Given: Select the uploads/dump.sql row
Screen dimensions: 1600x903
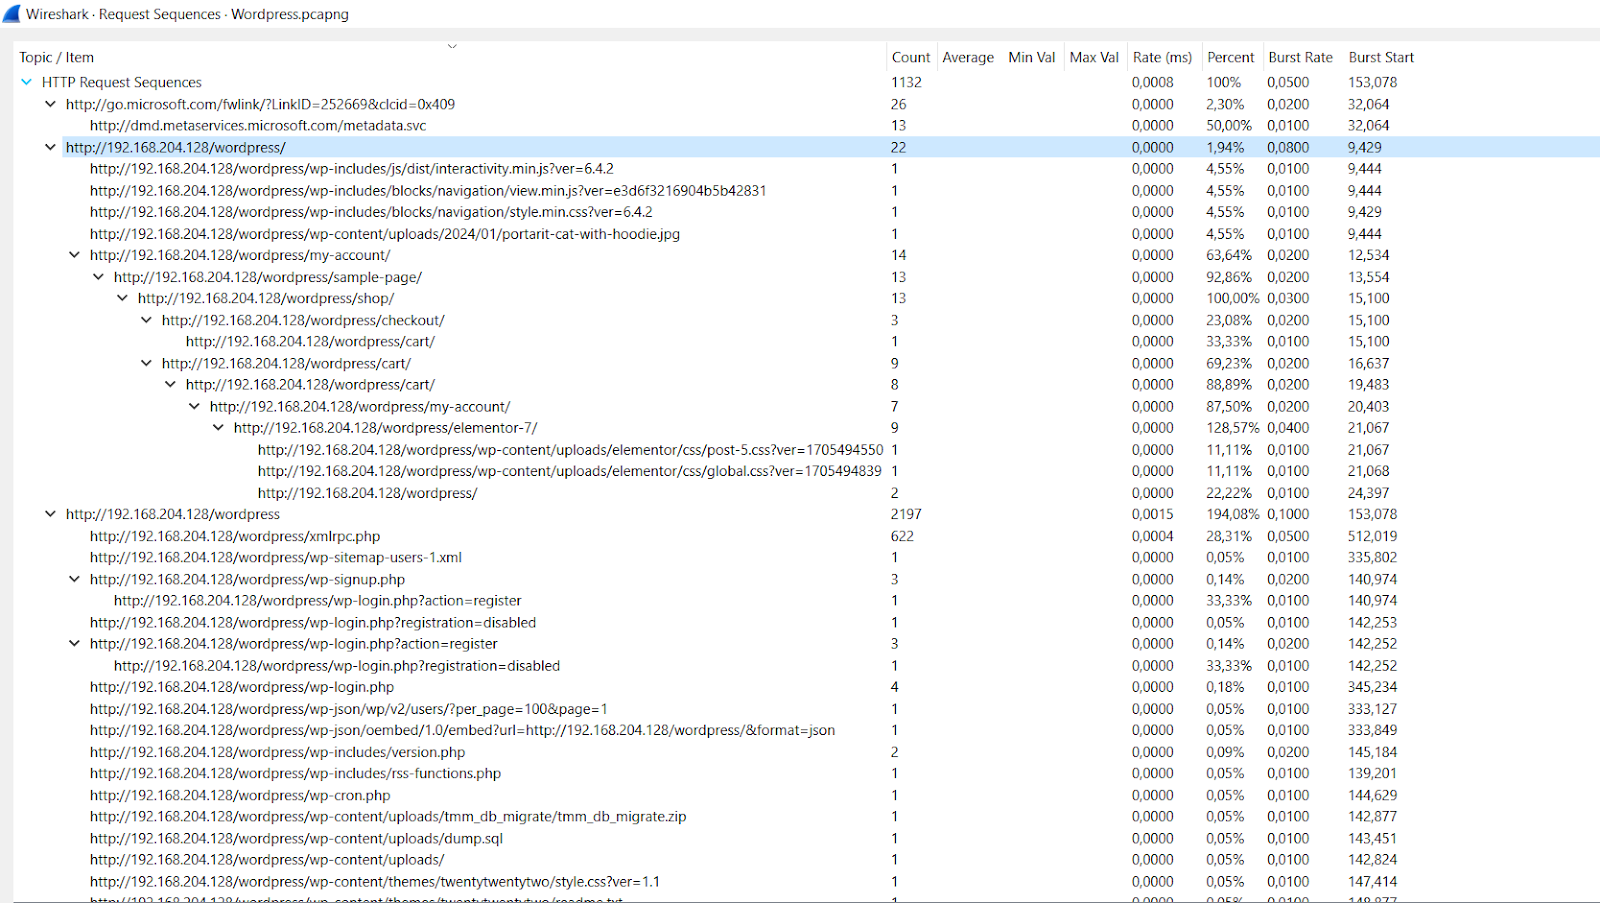Looking at the screenshot, I should (x=806, y=839).
